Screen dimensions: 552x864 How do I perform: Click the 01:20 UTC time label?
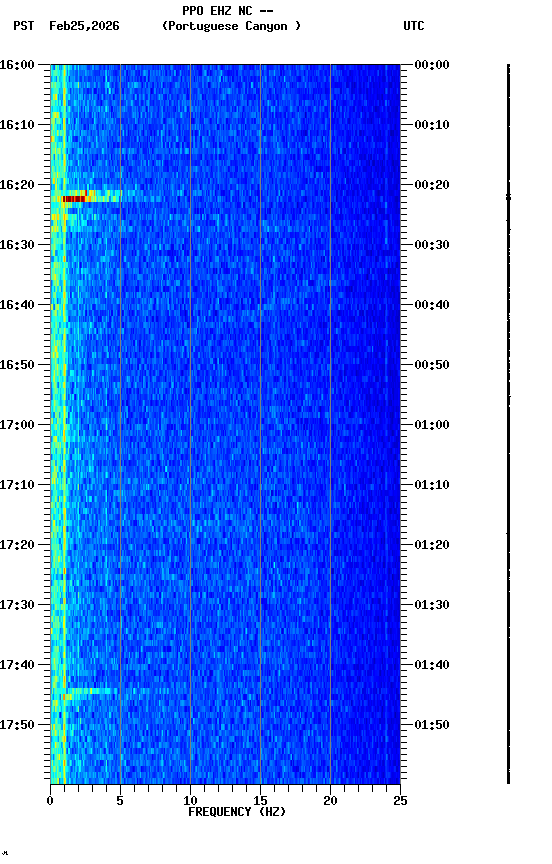point(432,546)
